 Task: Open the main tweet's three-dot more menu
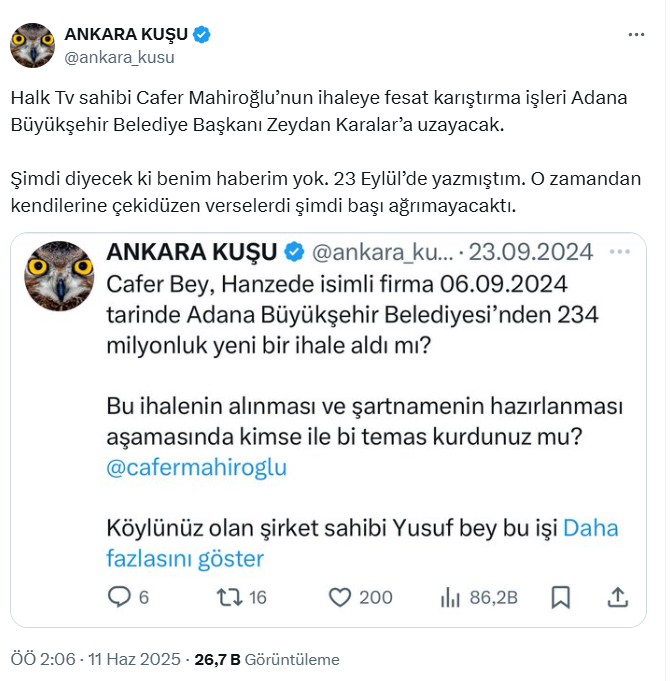click(636, 34)
